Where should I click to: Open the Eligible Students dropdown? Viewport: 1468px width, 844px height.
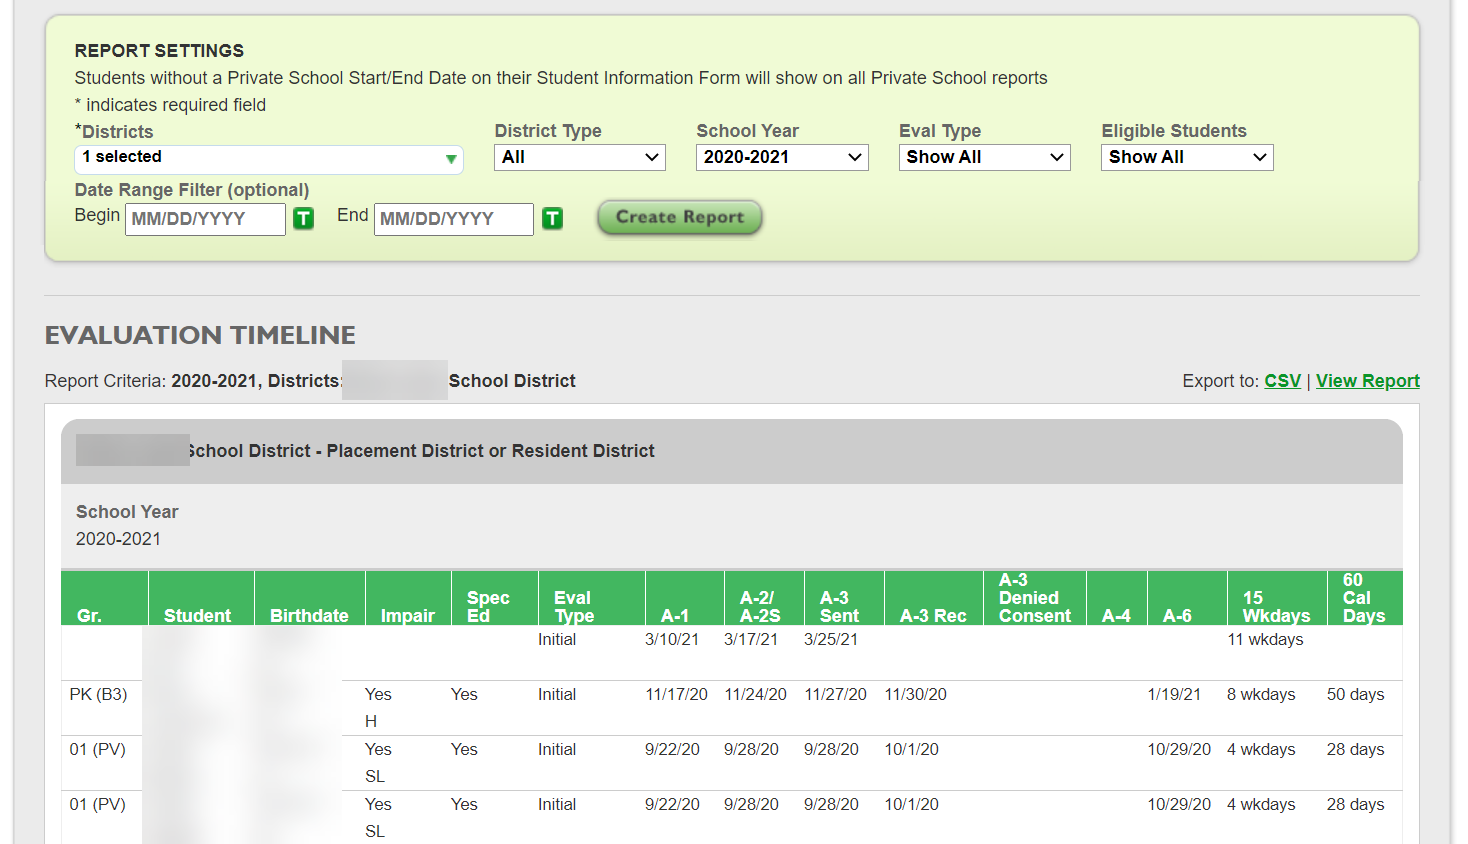1187,157
